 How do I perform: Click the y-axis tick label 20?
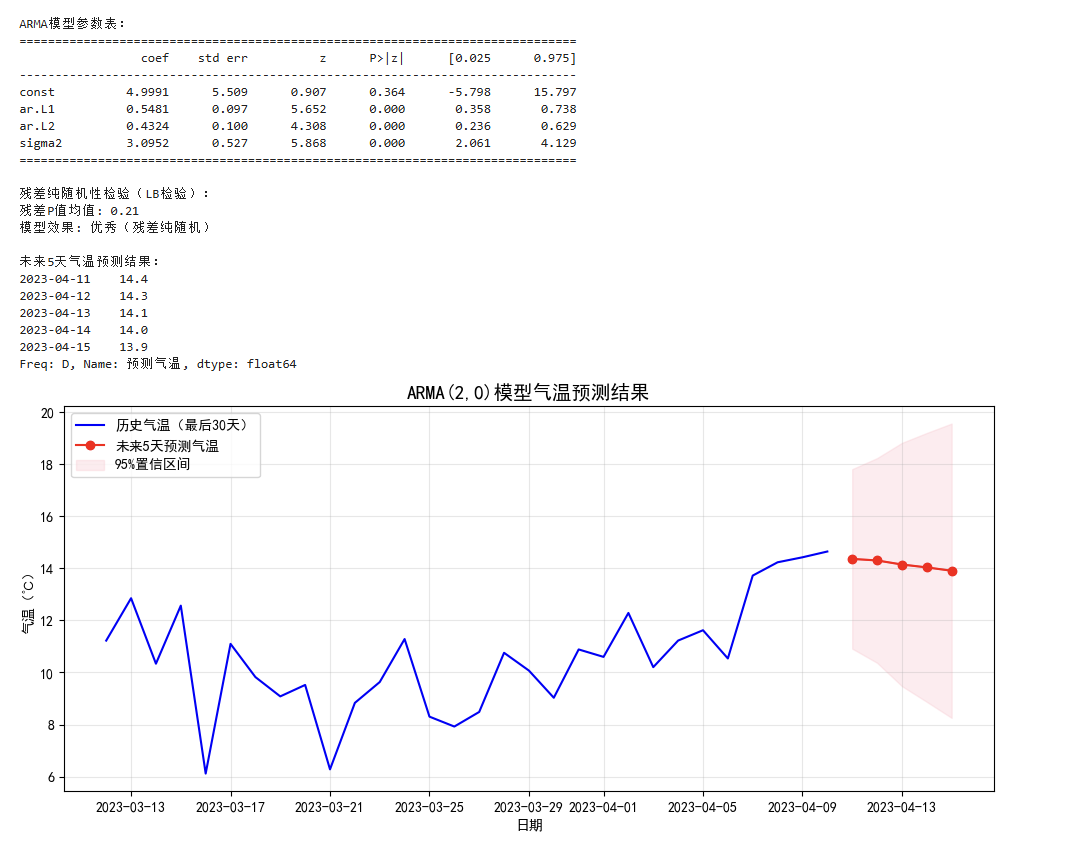tap(47, 413)
